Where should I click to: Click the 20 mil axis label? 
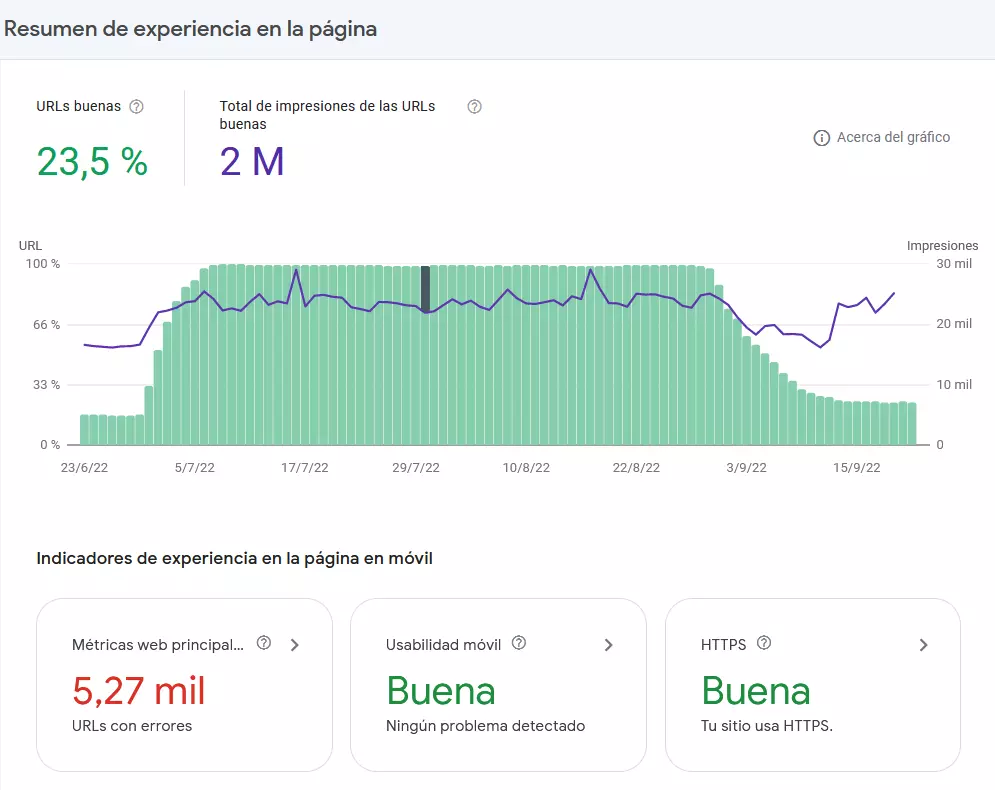pyautogui.click(x=954, y=324)
